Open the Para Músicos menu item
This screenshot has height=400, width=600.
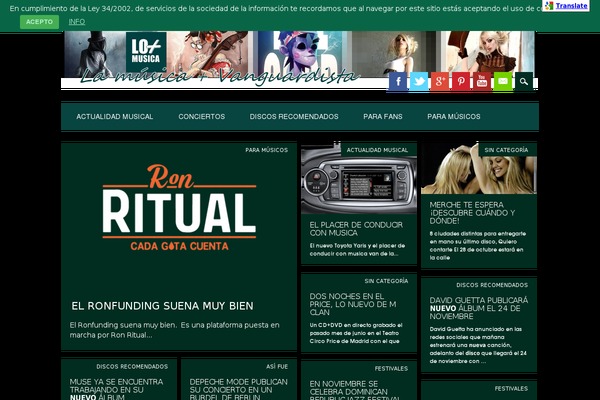454,116
